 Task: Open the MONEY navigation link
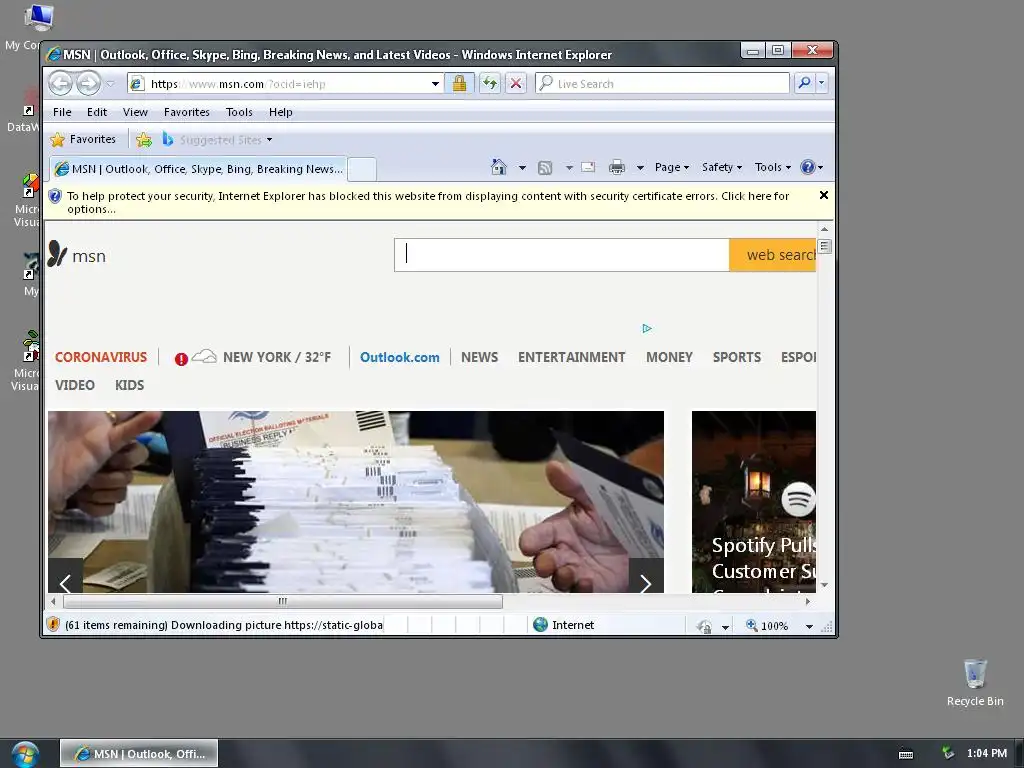pos(669,357)
